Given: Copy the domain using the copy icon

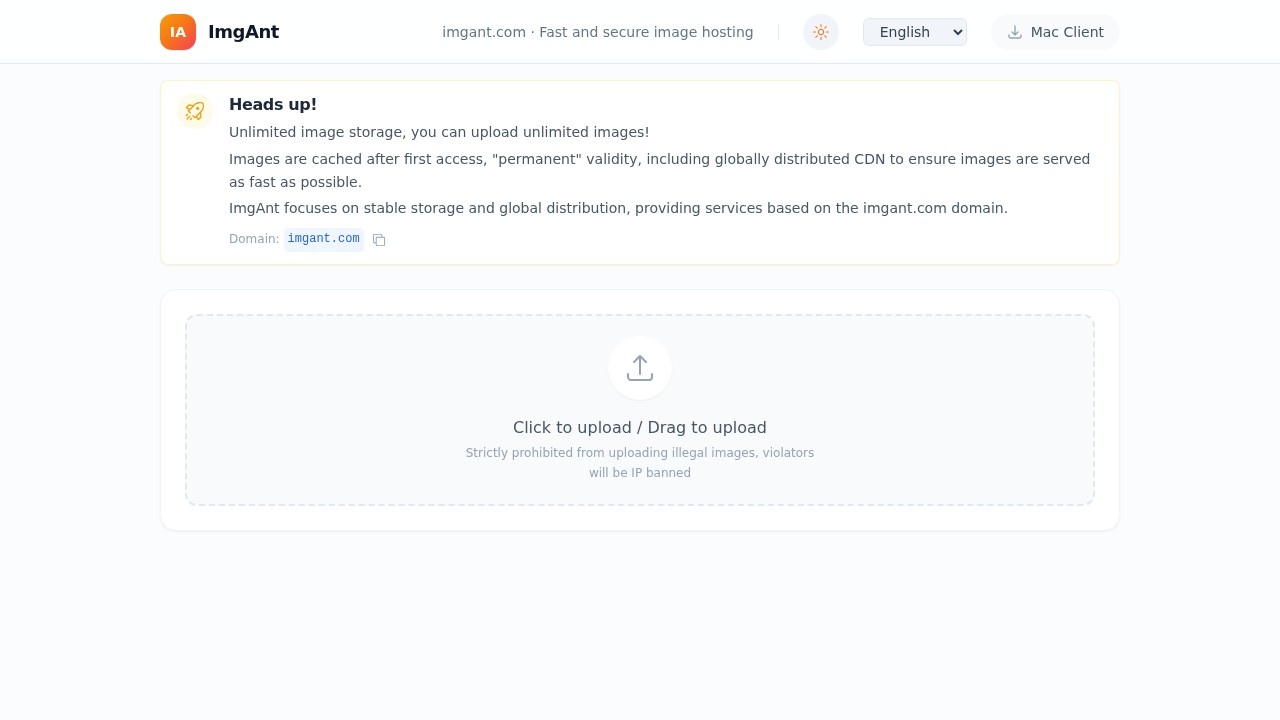Looking at the screenshot, I should pyautogui.click(x=379, y=240).
